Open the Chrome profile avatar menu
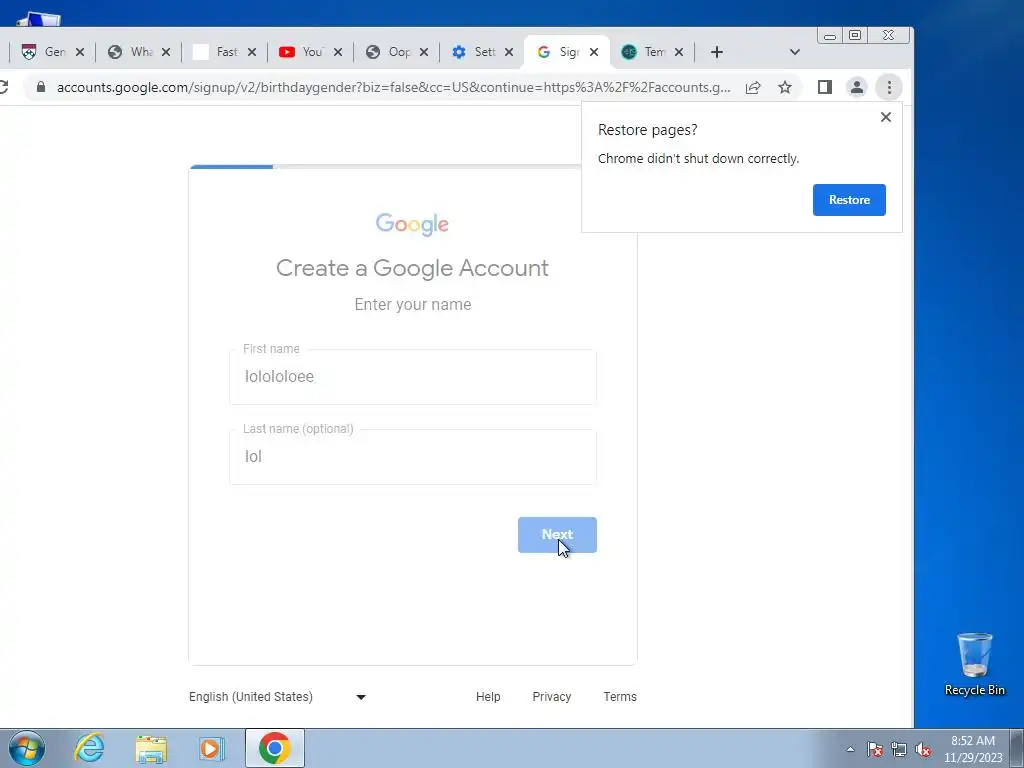Image resolution: width=1024 pixels, height=768 pixels. click(x=857, y=87)
